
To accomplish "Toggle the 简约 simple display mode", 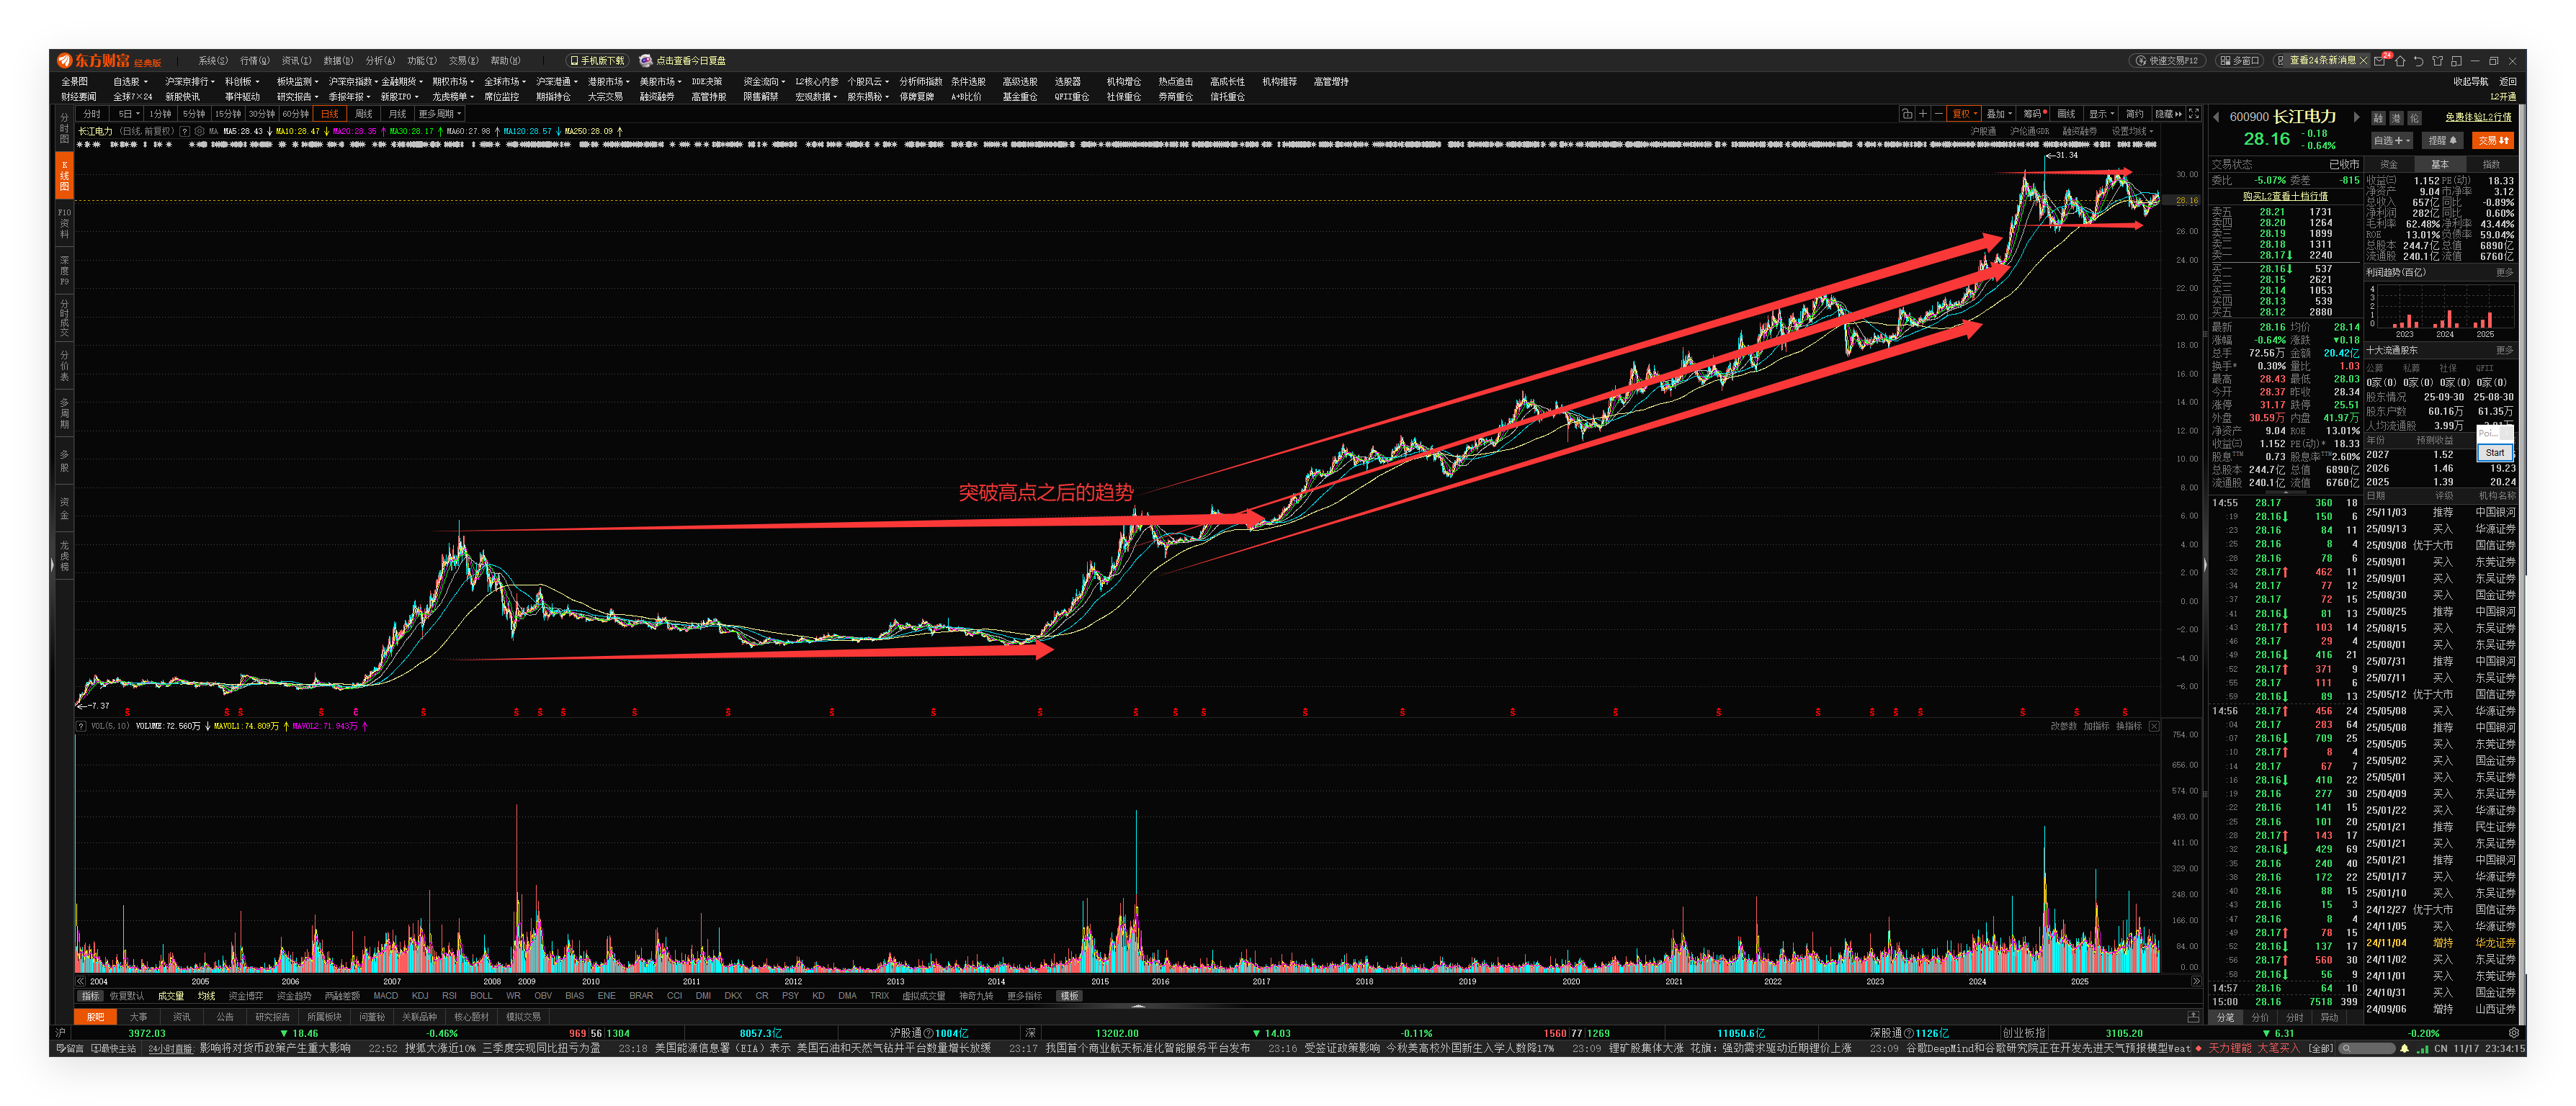I will tap(2135, 114).
